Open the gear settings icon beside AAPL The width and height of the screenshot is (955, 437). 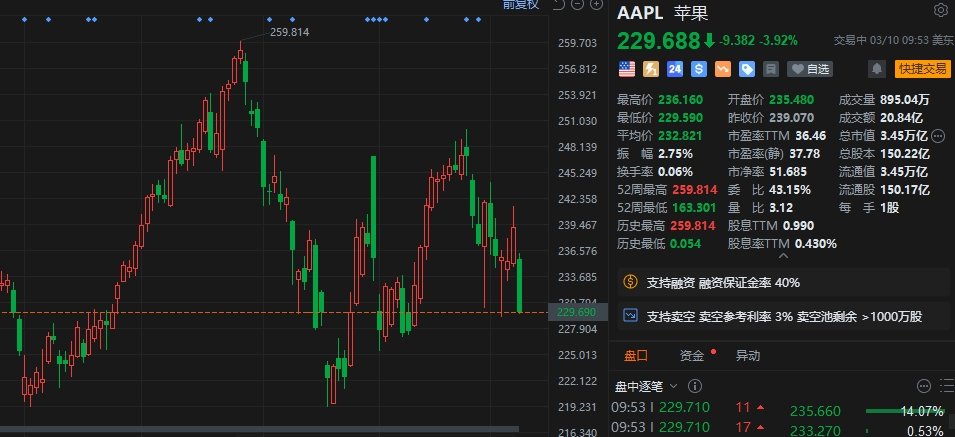[940, 11]
